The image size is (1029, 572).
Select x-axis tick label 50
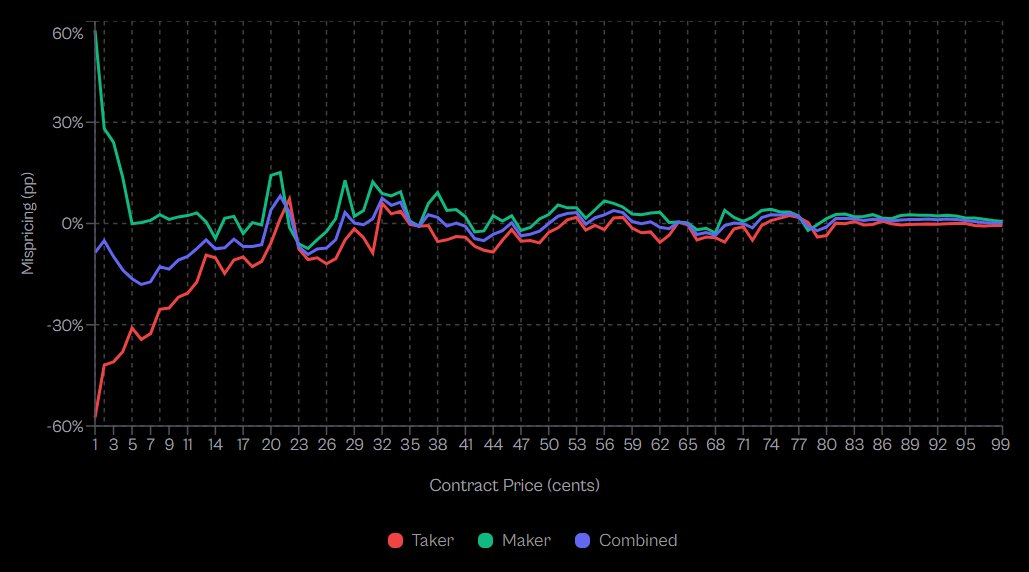(x=549, y=444)
